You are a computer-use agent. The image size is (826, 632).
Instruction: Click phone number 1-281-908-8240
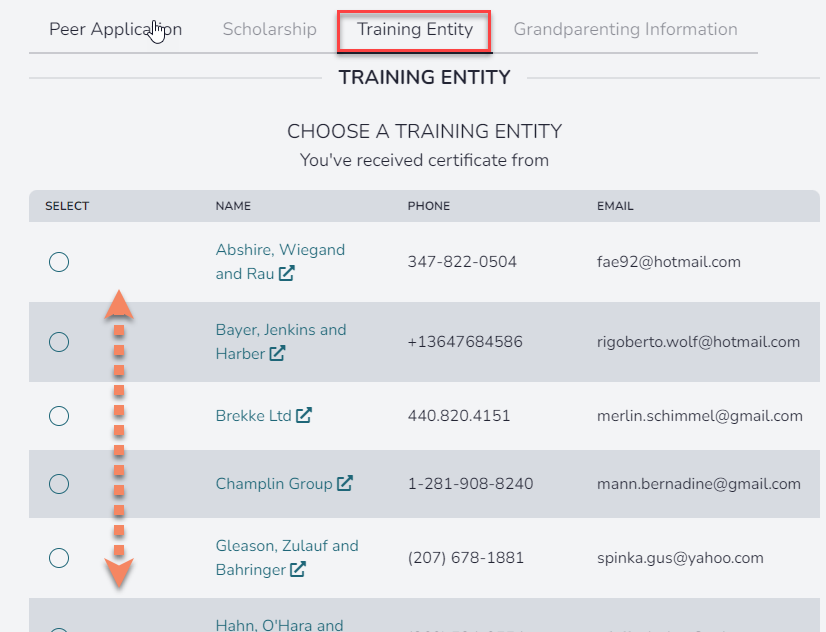[470, 483]
